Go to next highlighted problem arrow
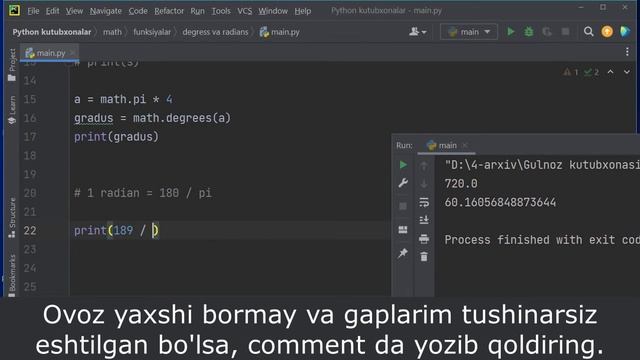 [x=627, y=72]
